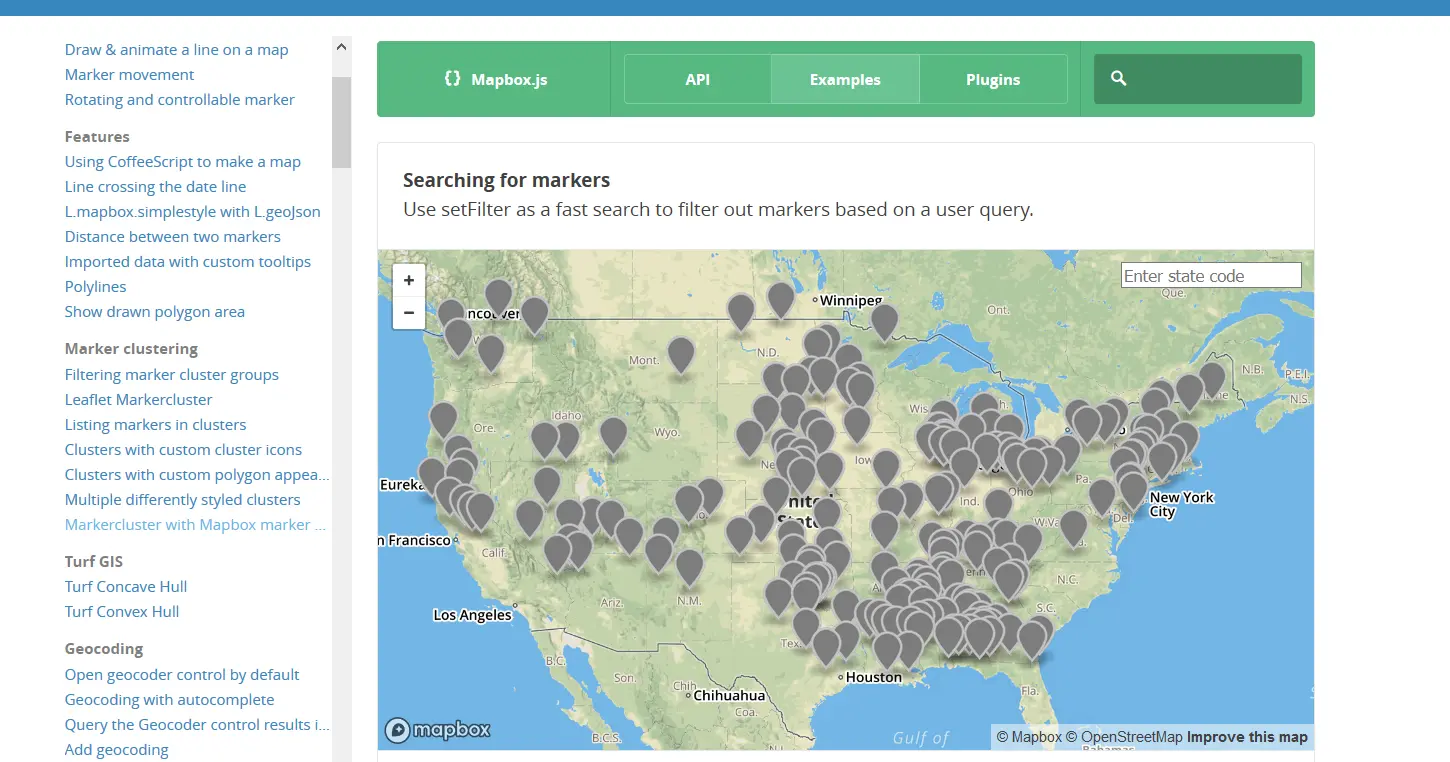1450x762 pixels.
Task: Open Show drawn polygon area example
Action: point(155,311)
